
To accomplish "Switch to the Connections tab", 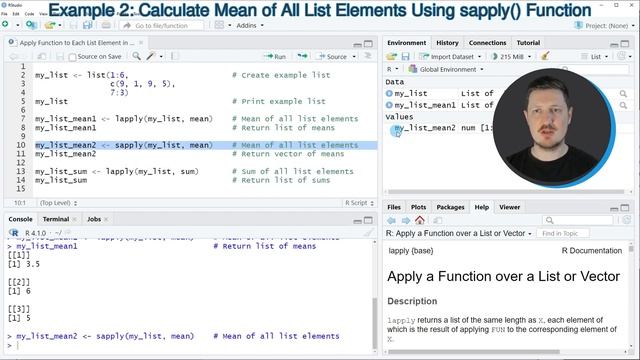I will 487,42.
